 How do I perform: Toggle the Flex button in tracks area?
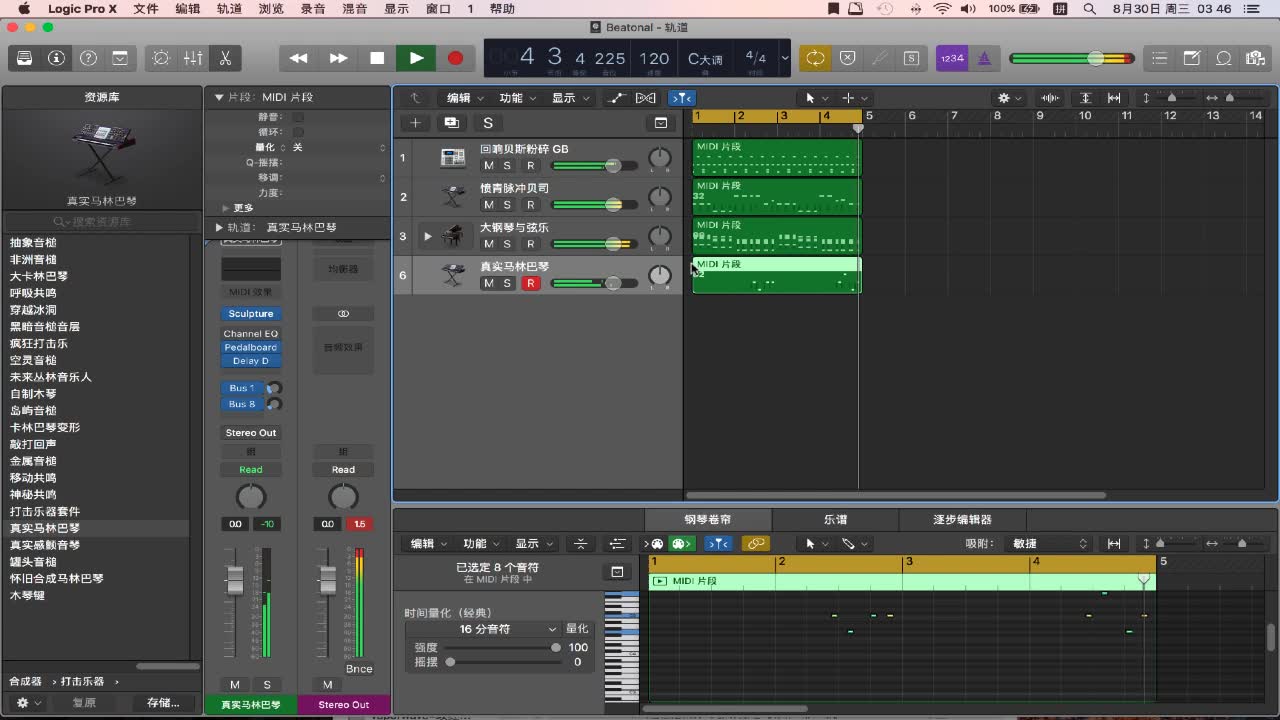click(x=646, y=98)
